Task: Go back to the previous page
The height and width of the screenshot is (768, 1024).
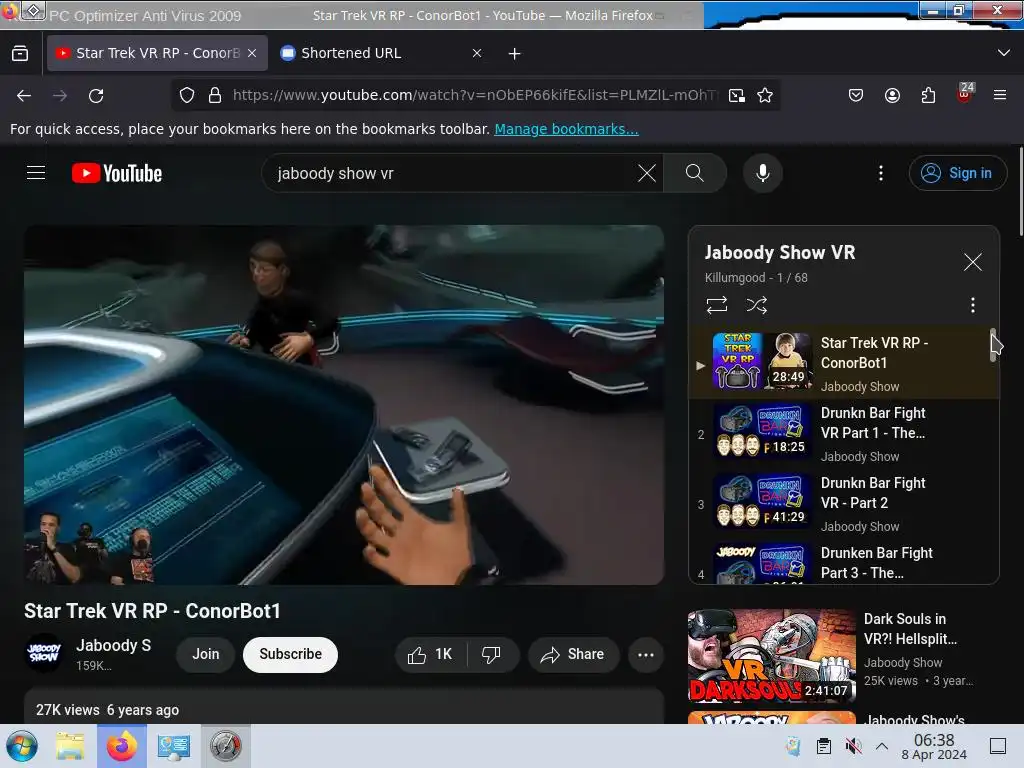Action: pyautogui.click(x=24, y=96)
